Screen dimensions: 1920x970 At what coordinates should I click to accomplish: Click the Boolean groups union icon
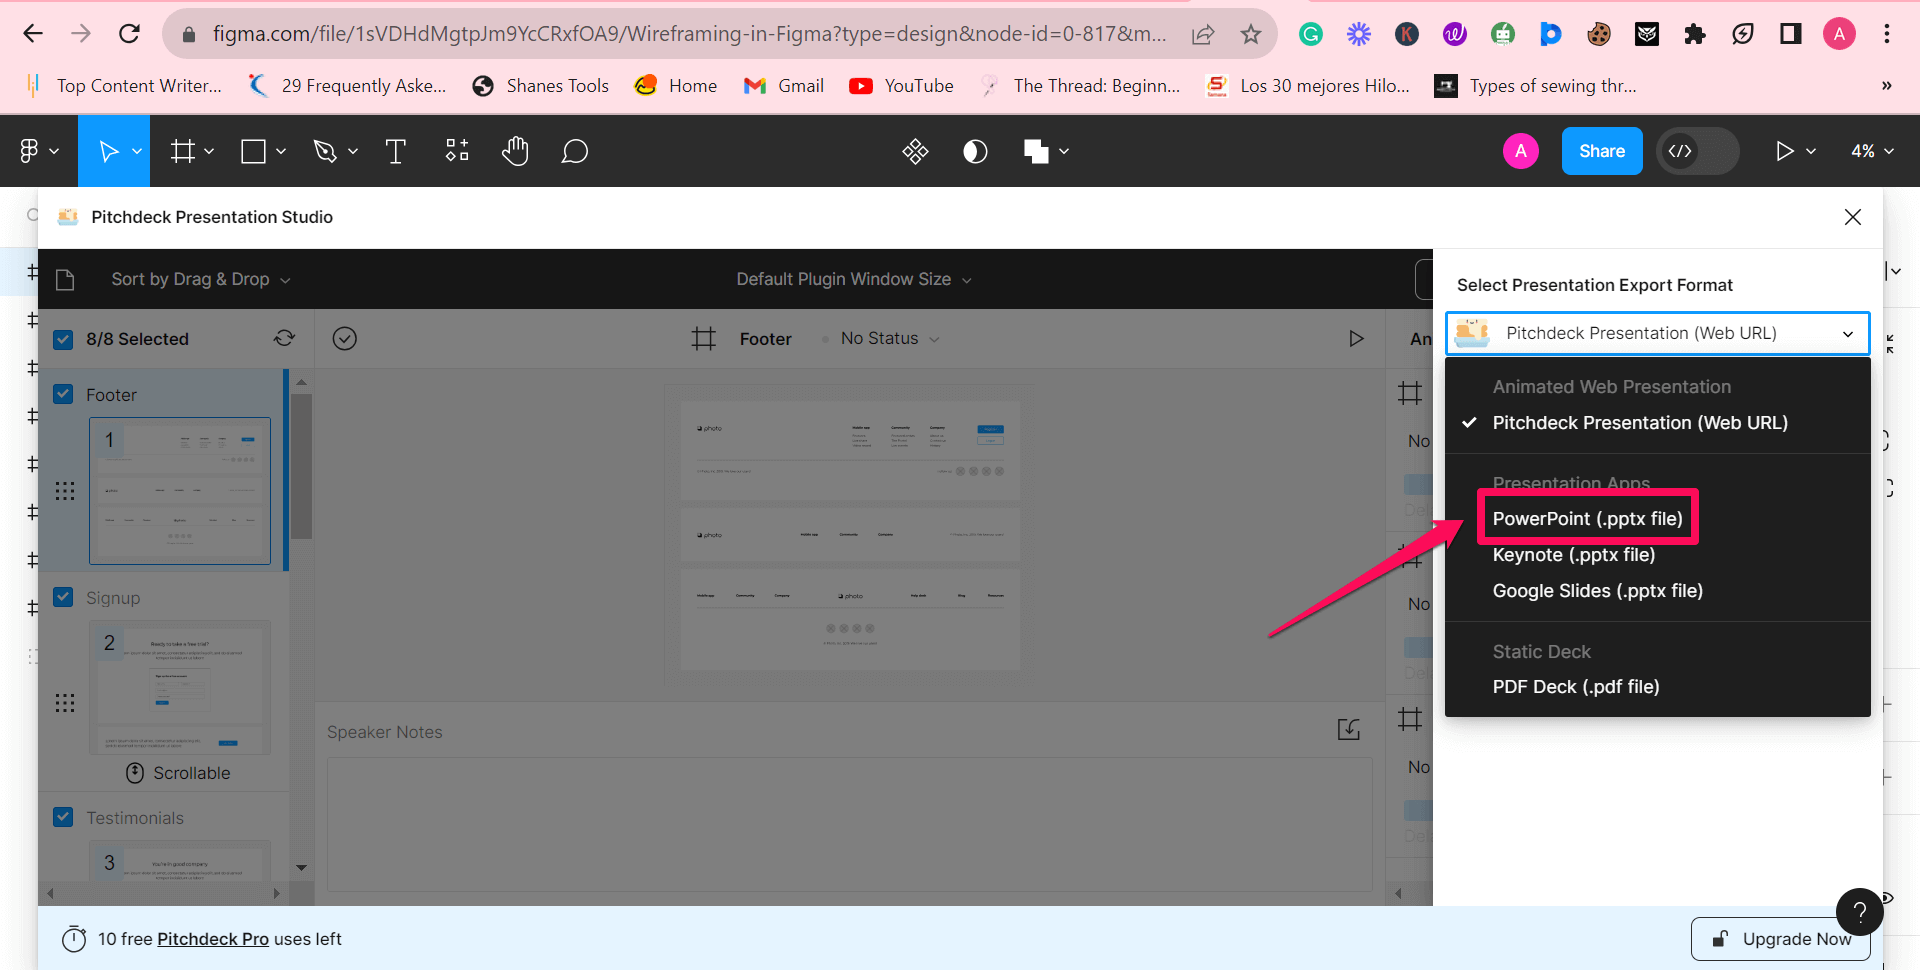click(1036, 151)
